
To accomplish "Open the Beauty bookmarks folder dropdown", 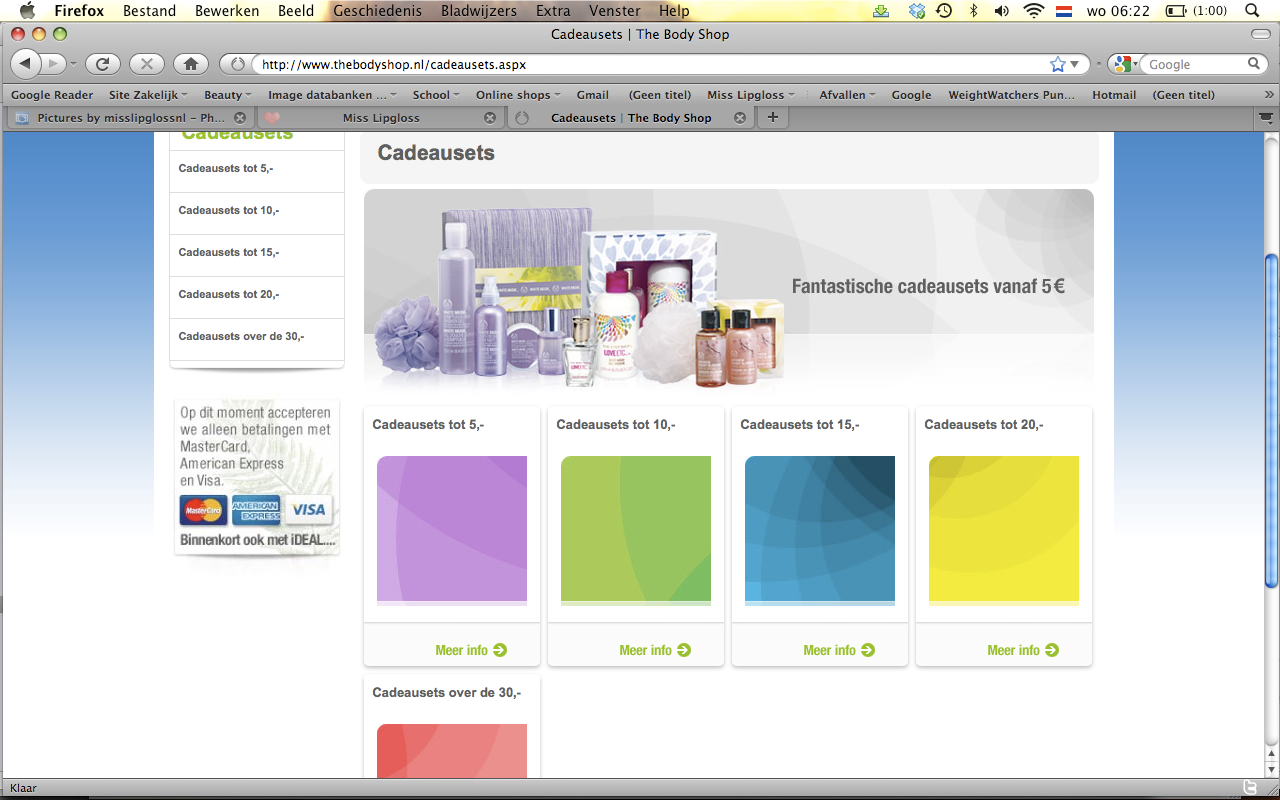I will pyautogui.click(x=228, y=95).
